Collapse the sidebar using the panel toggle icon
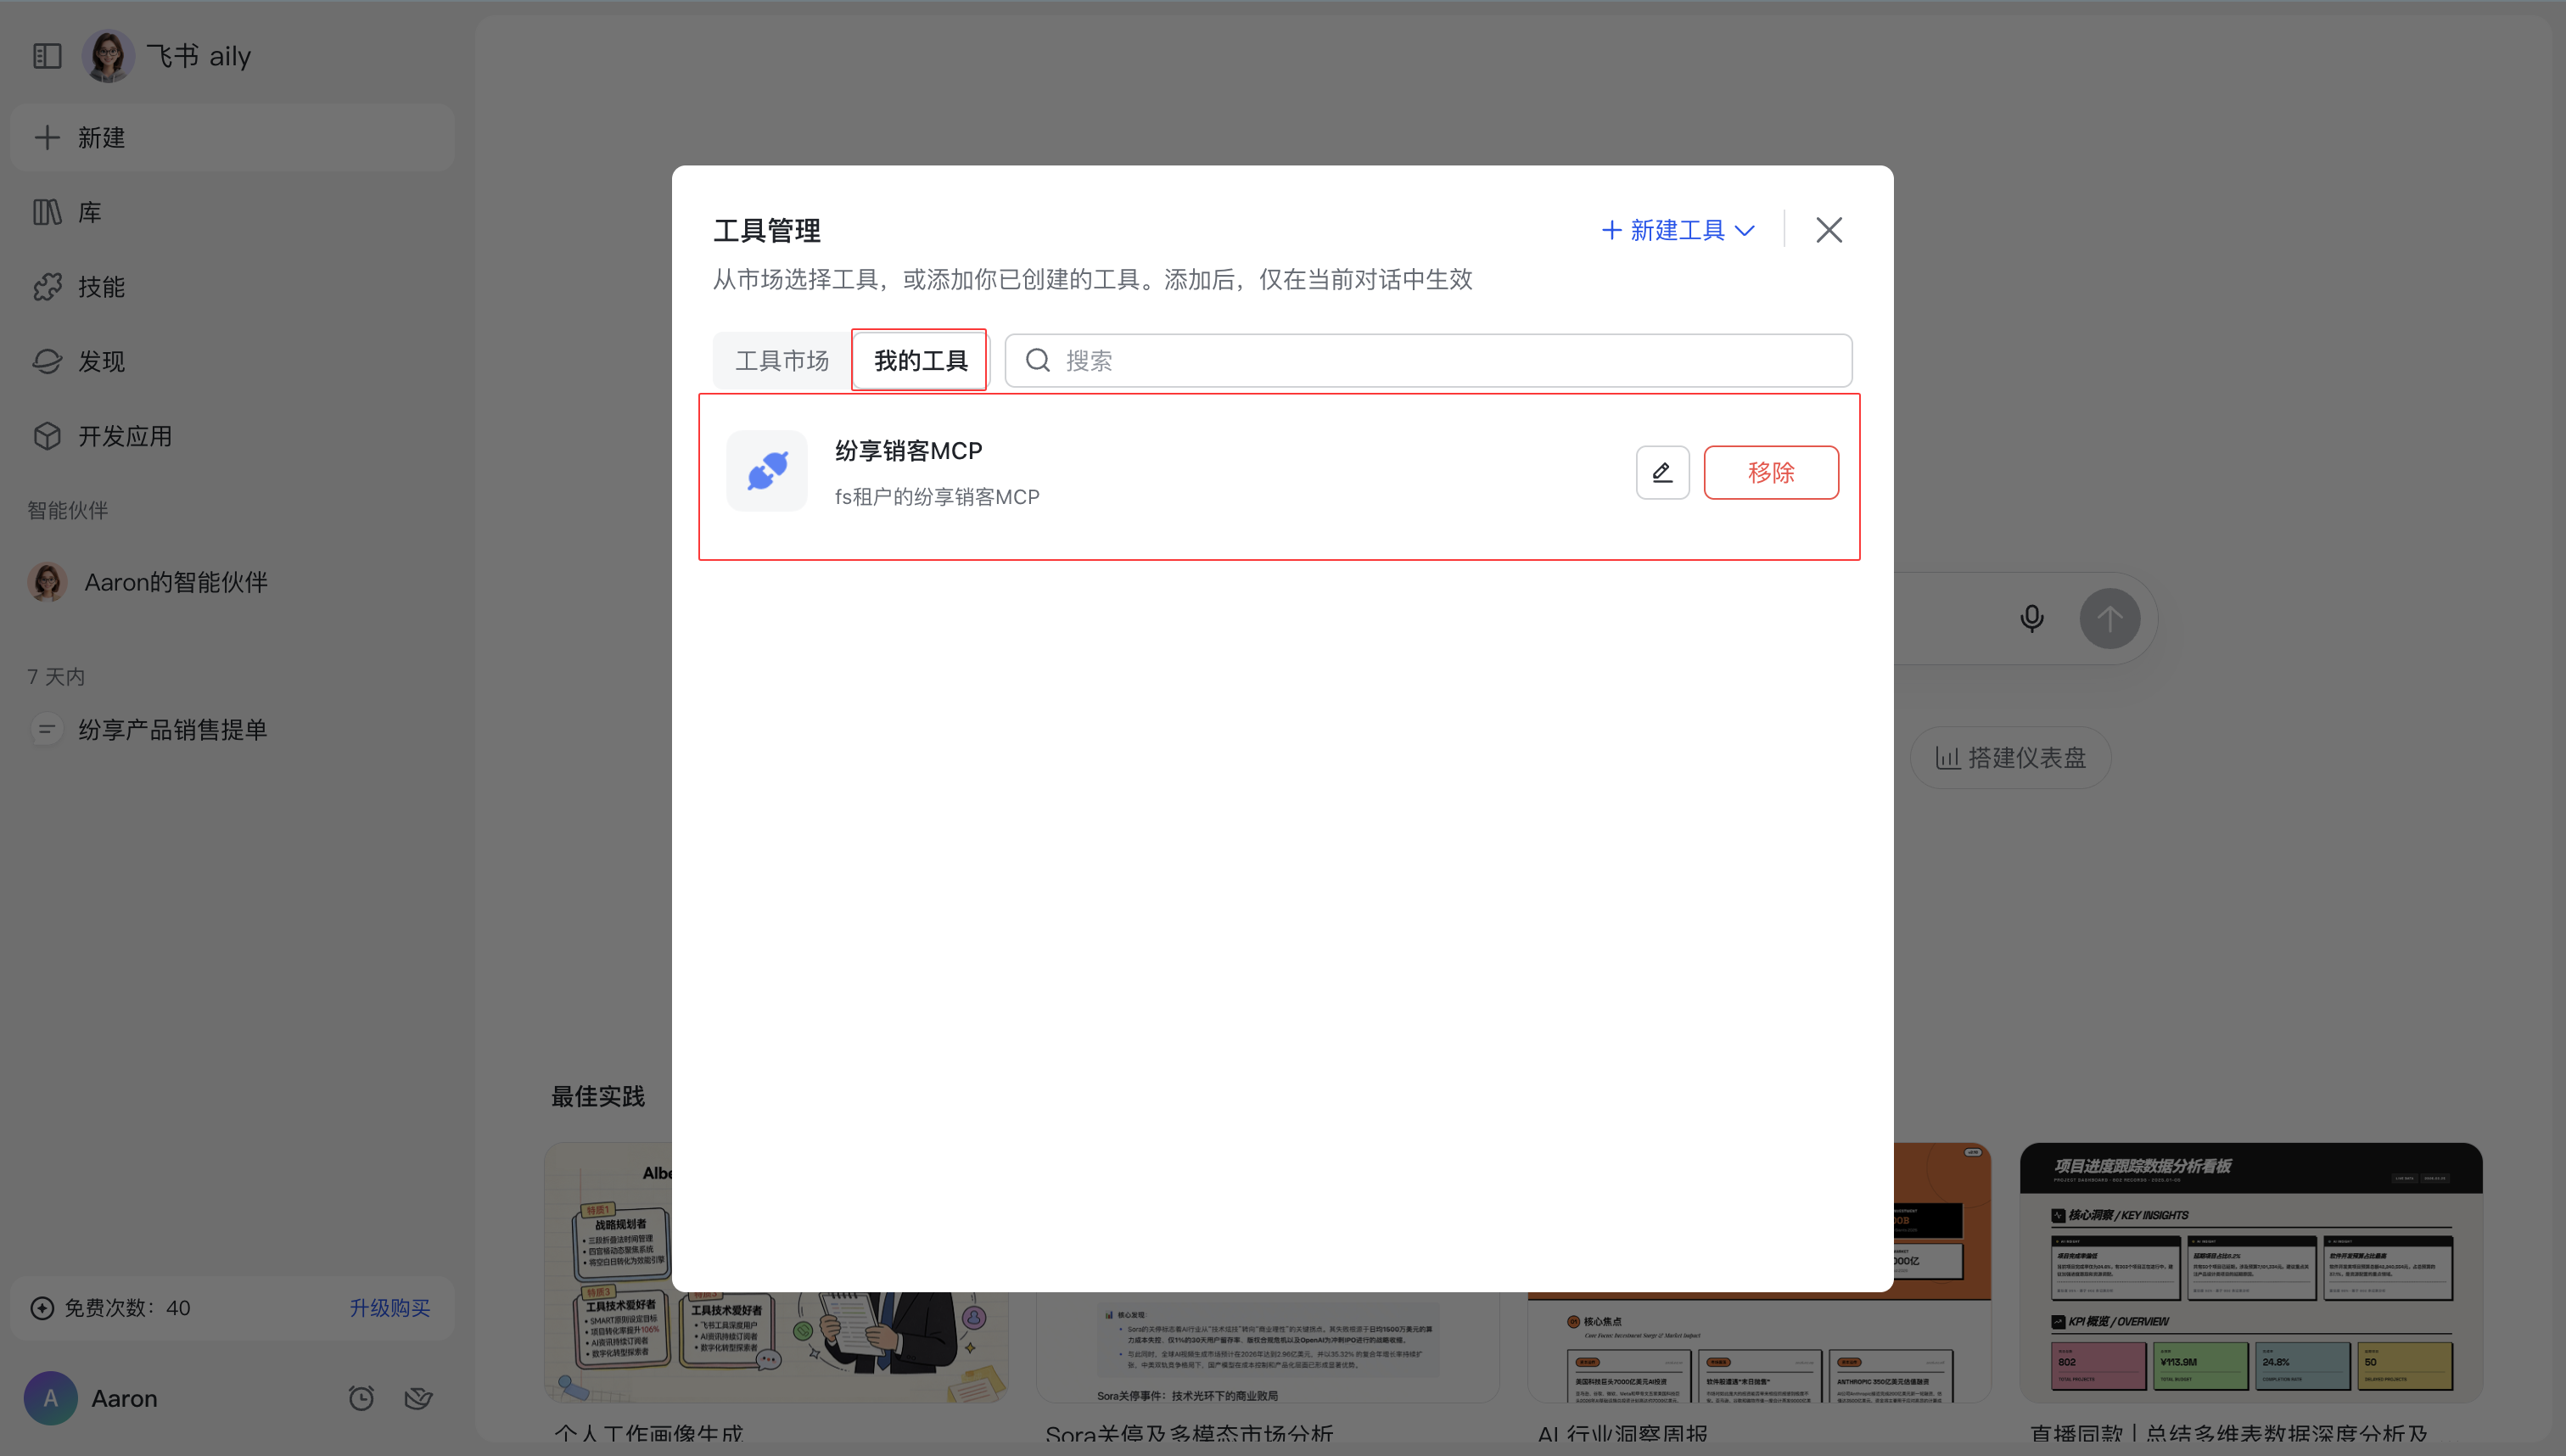This screenshot has height=1456, width=2566. pyautogui.click(x=47, y=56)
